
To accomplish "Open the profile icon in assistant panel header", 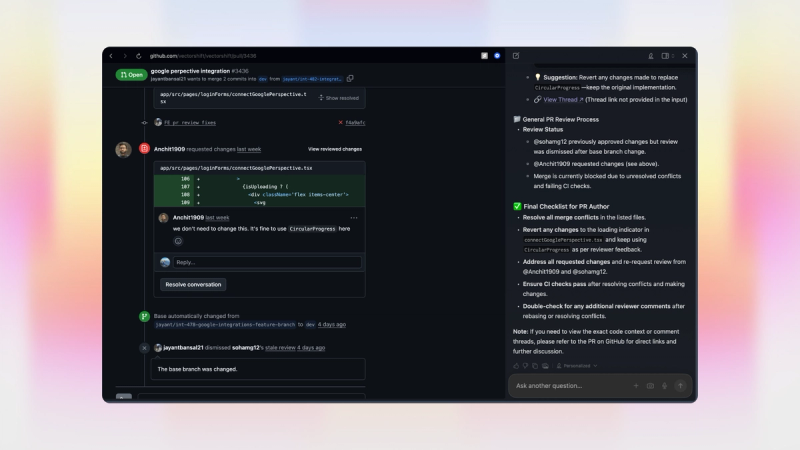I will tap(651, 56).
